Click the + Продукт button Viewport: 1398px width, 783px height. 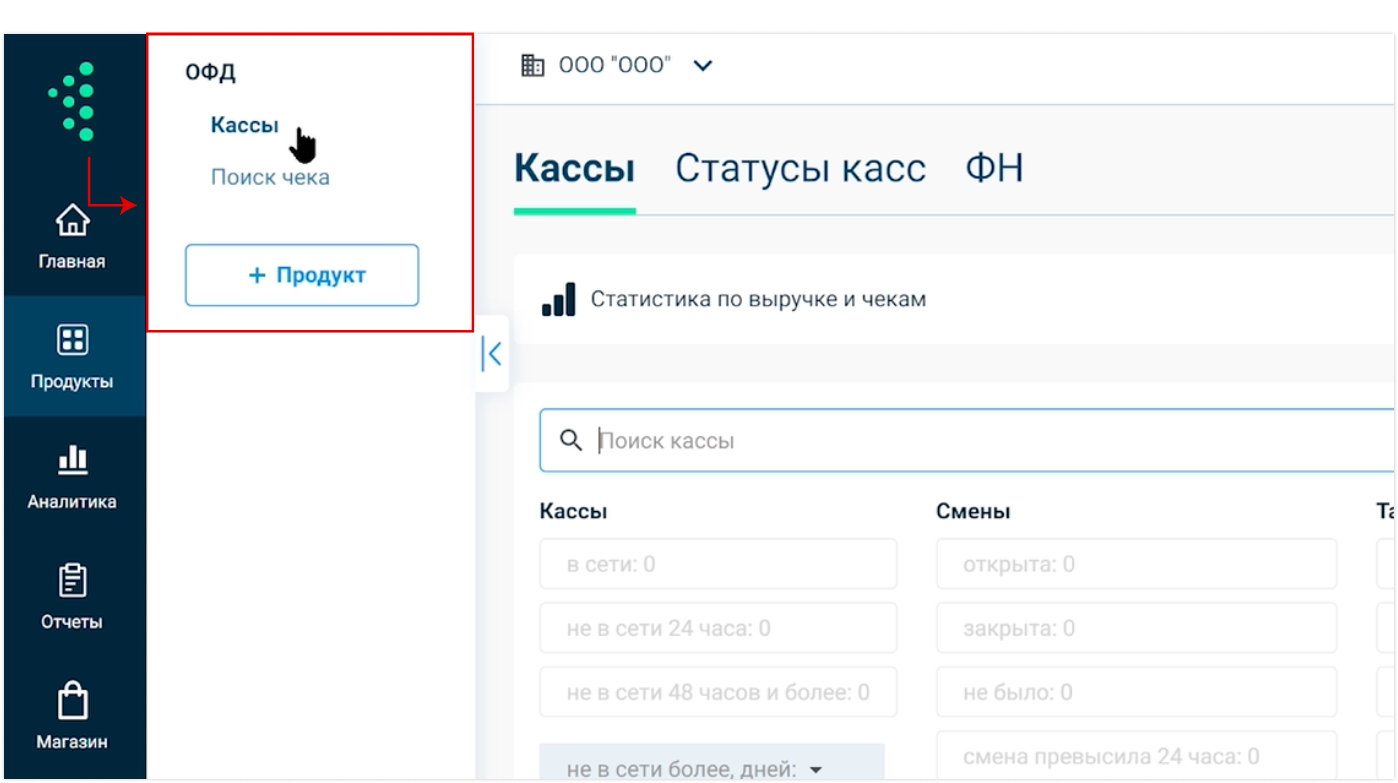coord(301,275)
